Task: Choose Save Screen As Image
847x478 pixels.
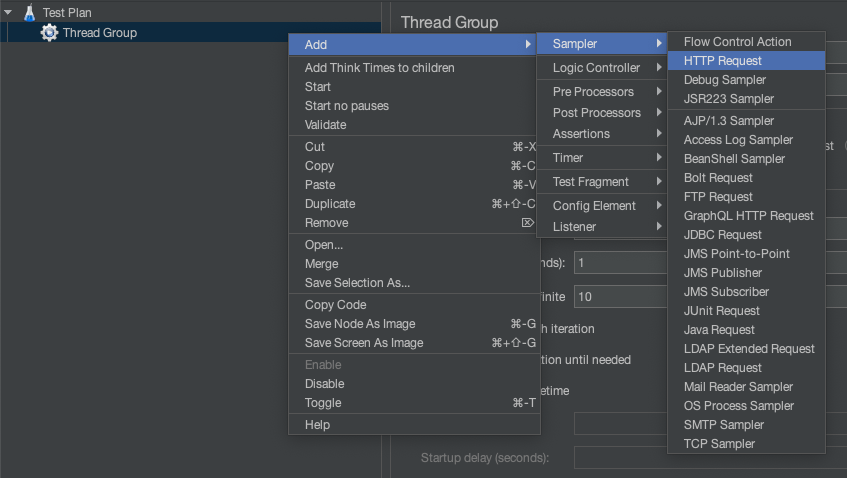Action: [414, 342]
